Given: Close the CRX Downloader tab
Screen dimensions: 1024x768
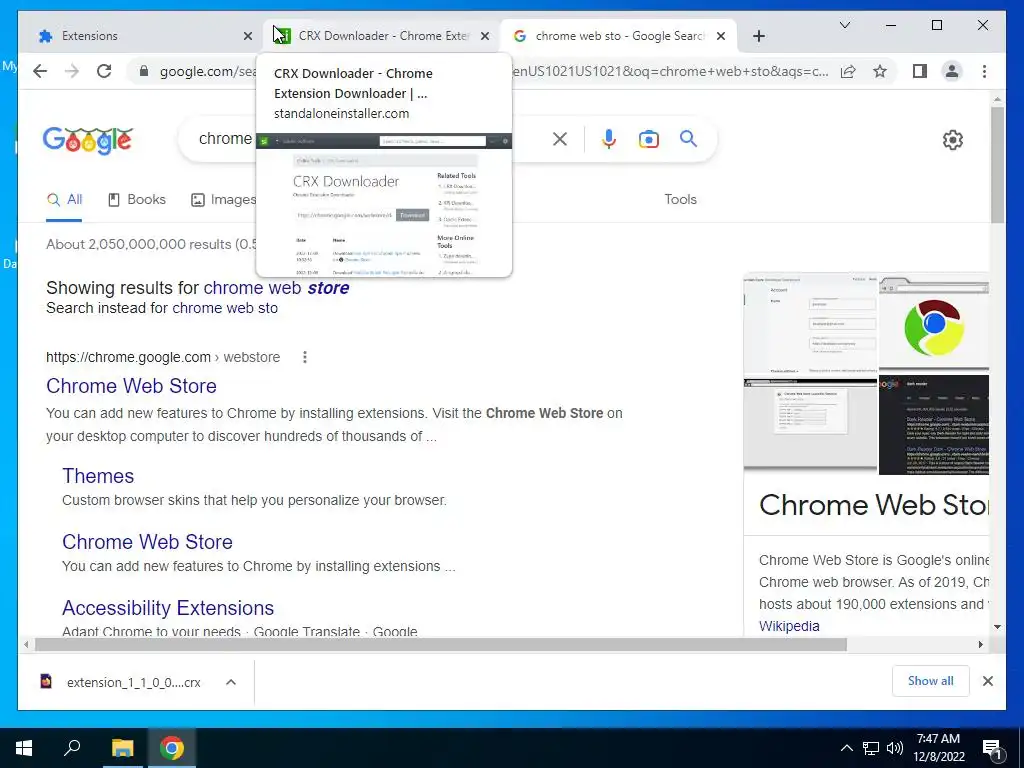Looking at the screenshot, I should (x=485, y=37).
